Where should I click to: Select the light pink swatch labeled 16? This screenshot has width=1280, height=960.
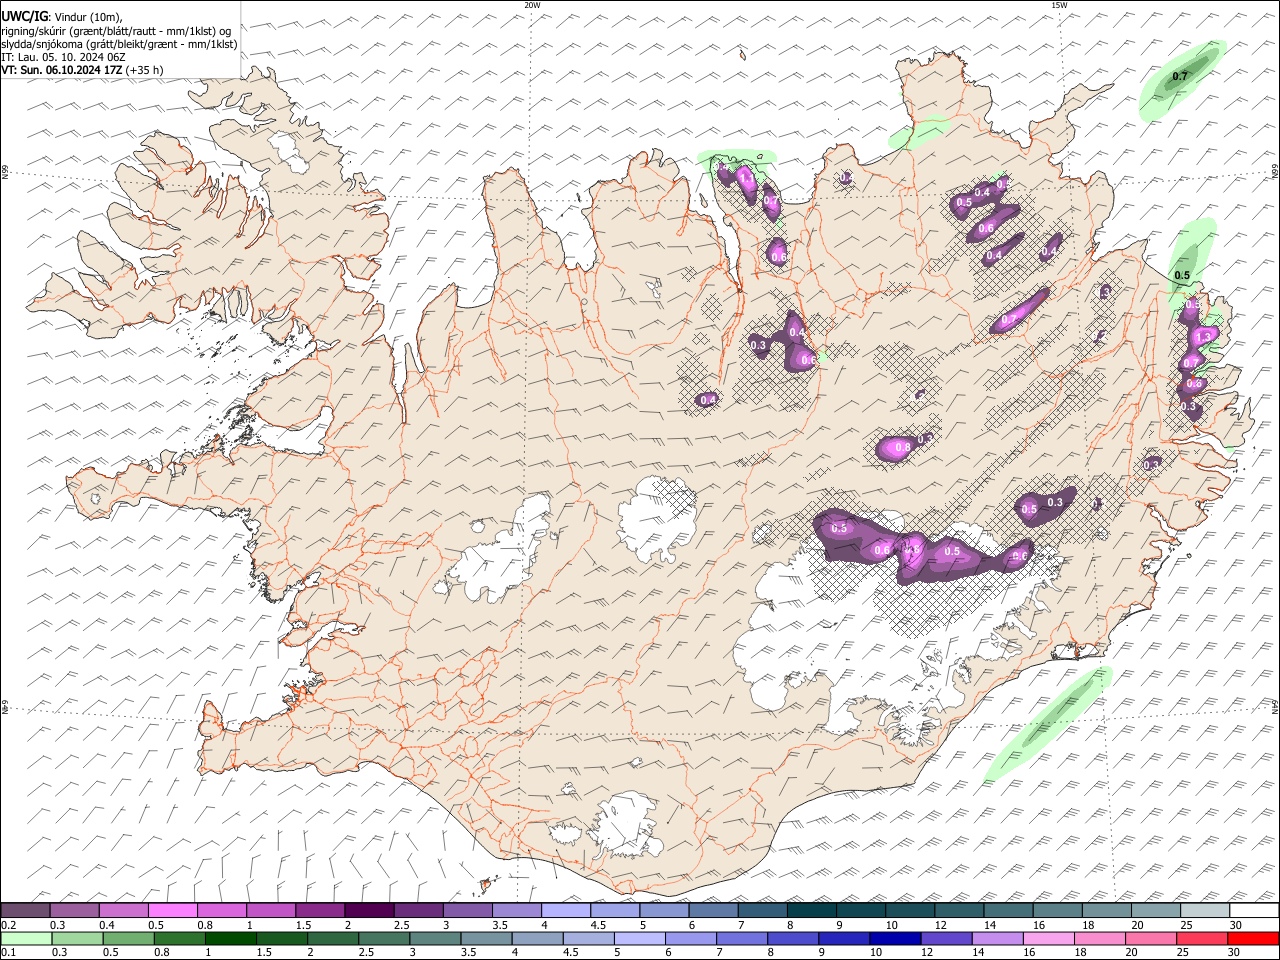1047,939
